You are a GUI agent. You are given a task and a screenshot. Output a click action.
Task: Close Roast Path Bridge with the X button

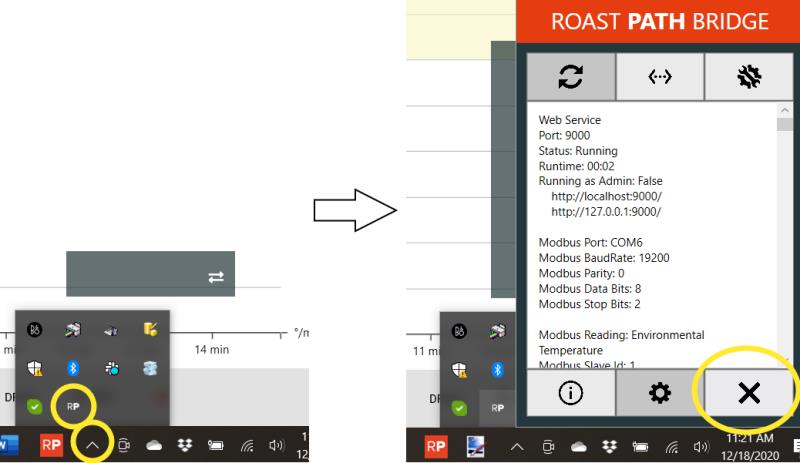coord(748,393)
